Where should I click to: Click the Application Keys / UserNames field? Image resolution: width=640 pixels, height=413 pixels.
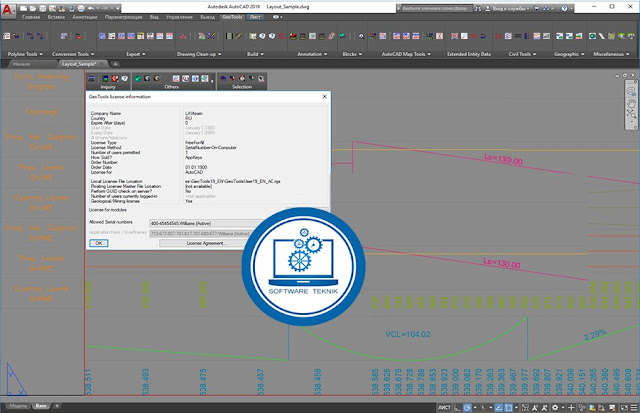(200, 233)
